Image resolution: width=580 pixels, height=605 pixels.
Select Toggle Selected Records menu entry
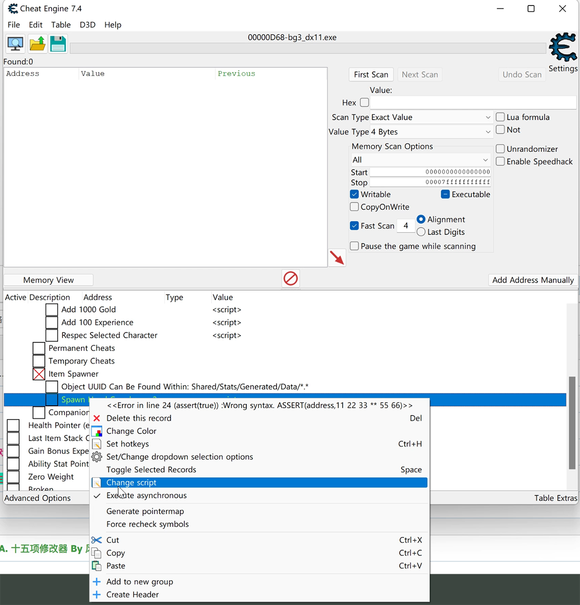[x=259, y=470]
